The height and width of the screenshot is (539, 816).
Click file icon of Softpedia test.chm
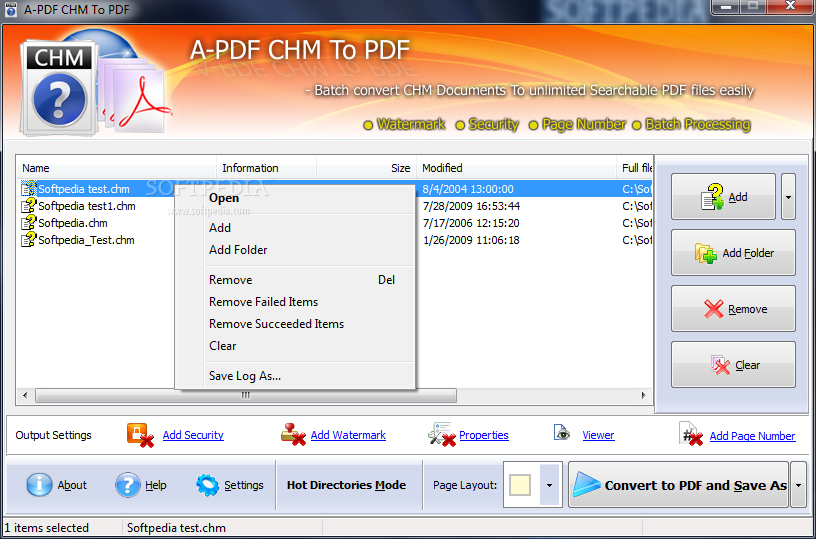click(29, 189)
